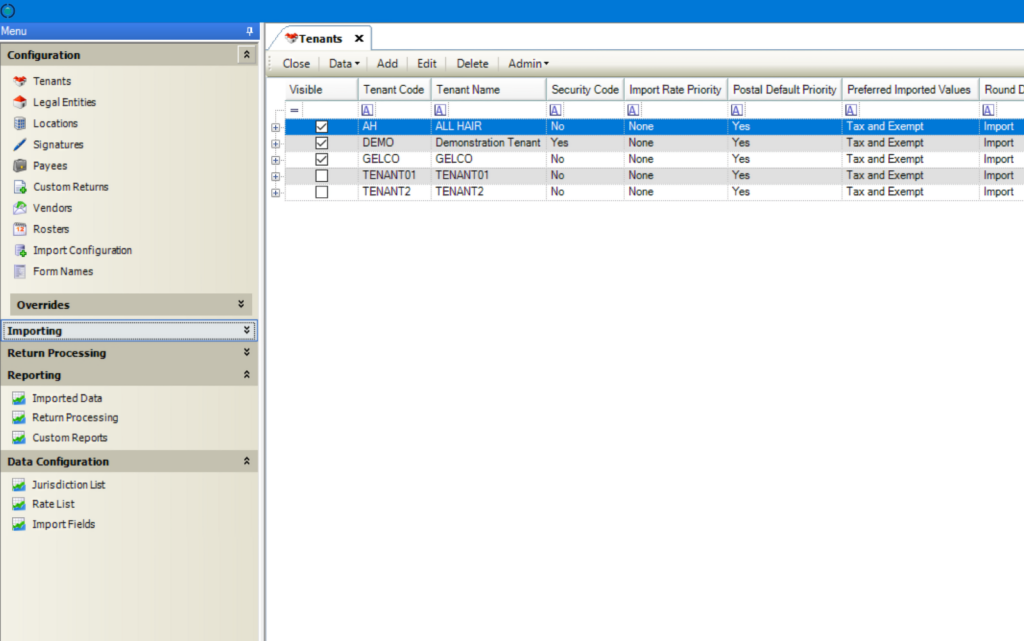The width and height of the screenshot is (1024, 641).
Task: Click the Edit button in the toolbar
Action: [426, 63]
